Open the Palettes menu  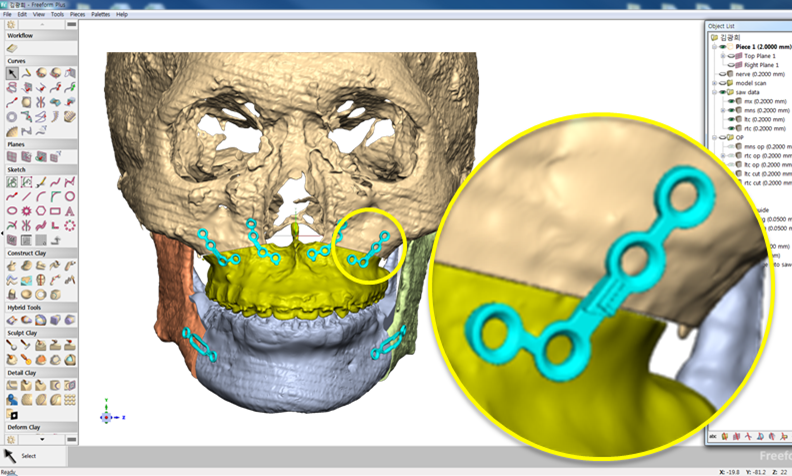[101, 15]
